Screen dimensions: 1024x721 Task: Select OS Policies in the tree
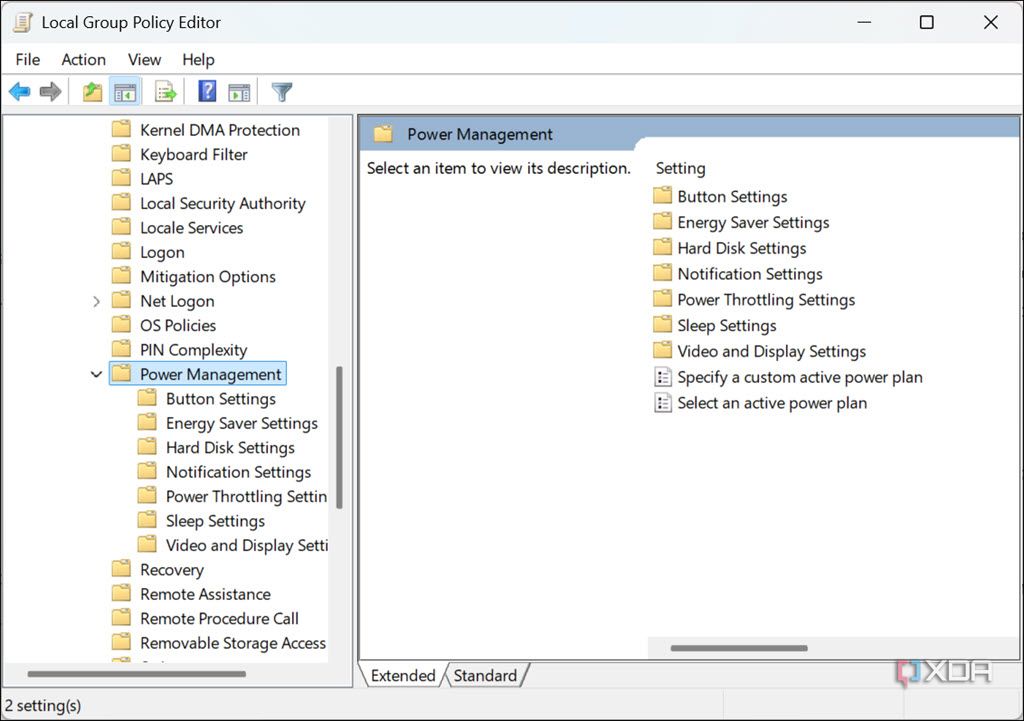178,325
